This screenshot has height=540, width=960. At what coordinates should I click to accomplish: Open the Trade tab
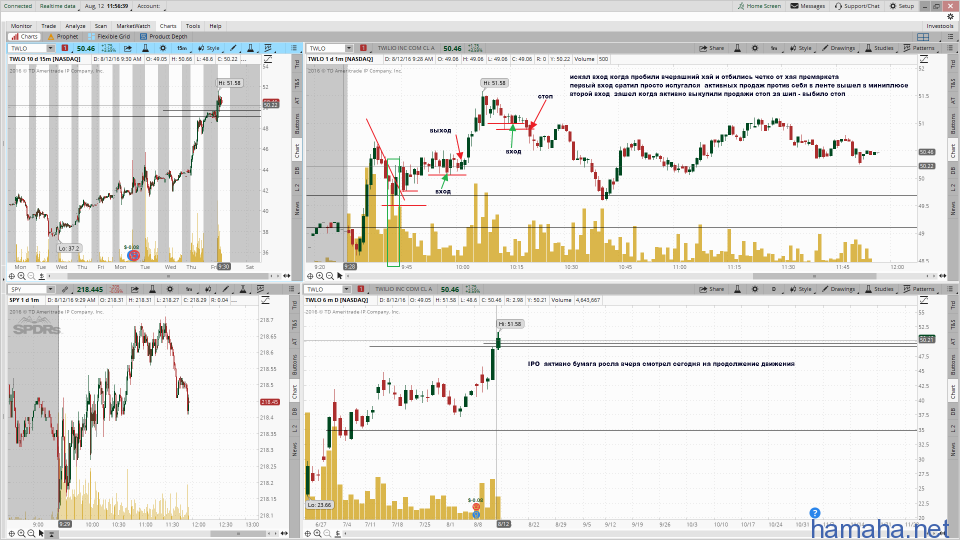48,26
